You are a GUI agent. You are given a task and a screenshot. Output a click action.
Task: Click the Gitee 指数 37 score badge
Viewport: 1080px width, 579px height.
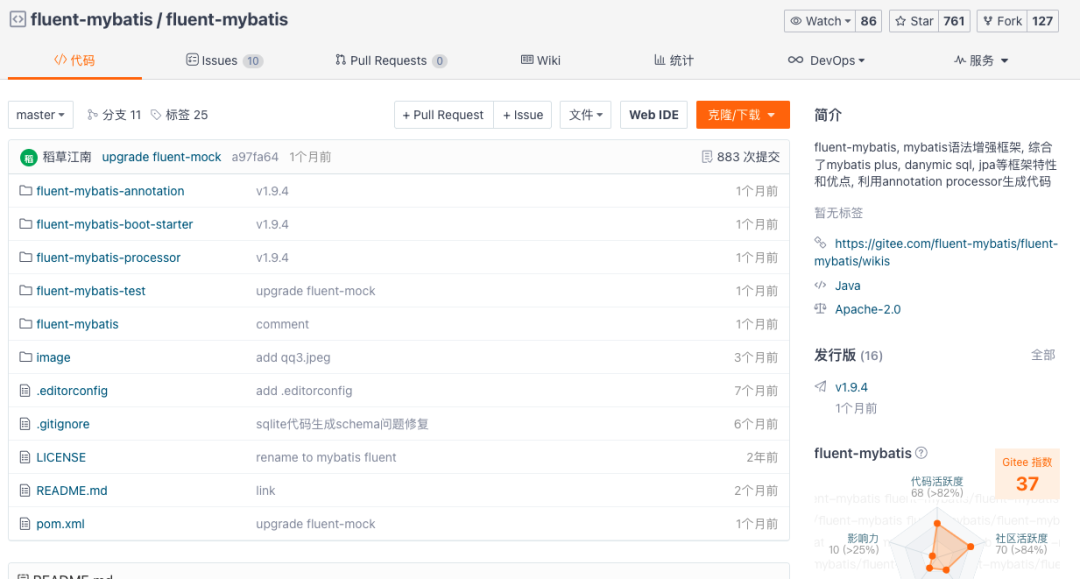click(x=1027, y=474)
